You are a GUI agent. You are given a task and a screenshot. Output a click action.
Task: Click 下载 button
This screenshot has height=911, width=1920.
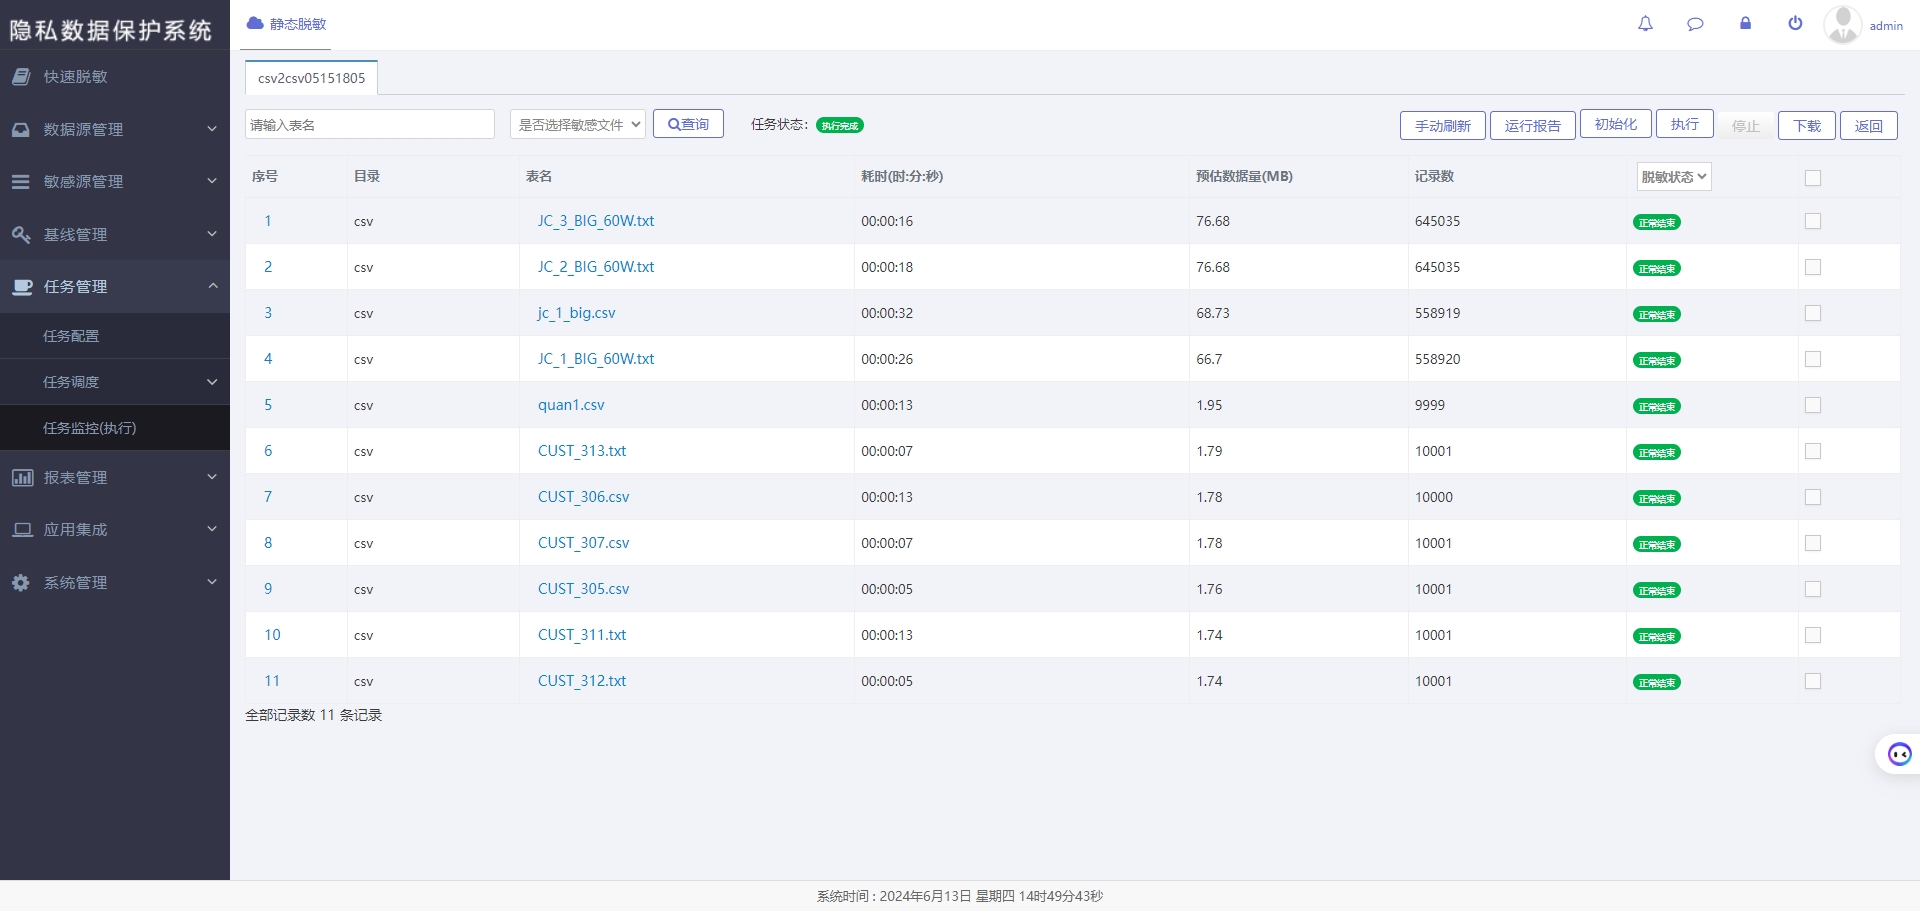[x=1807, y=125]
